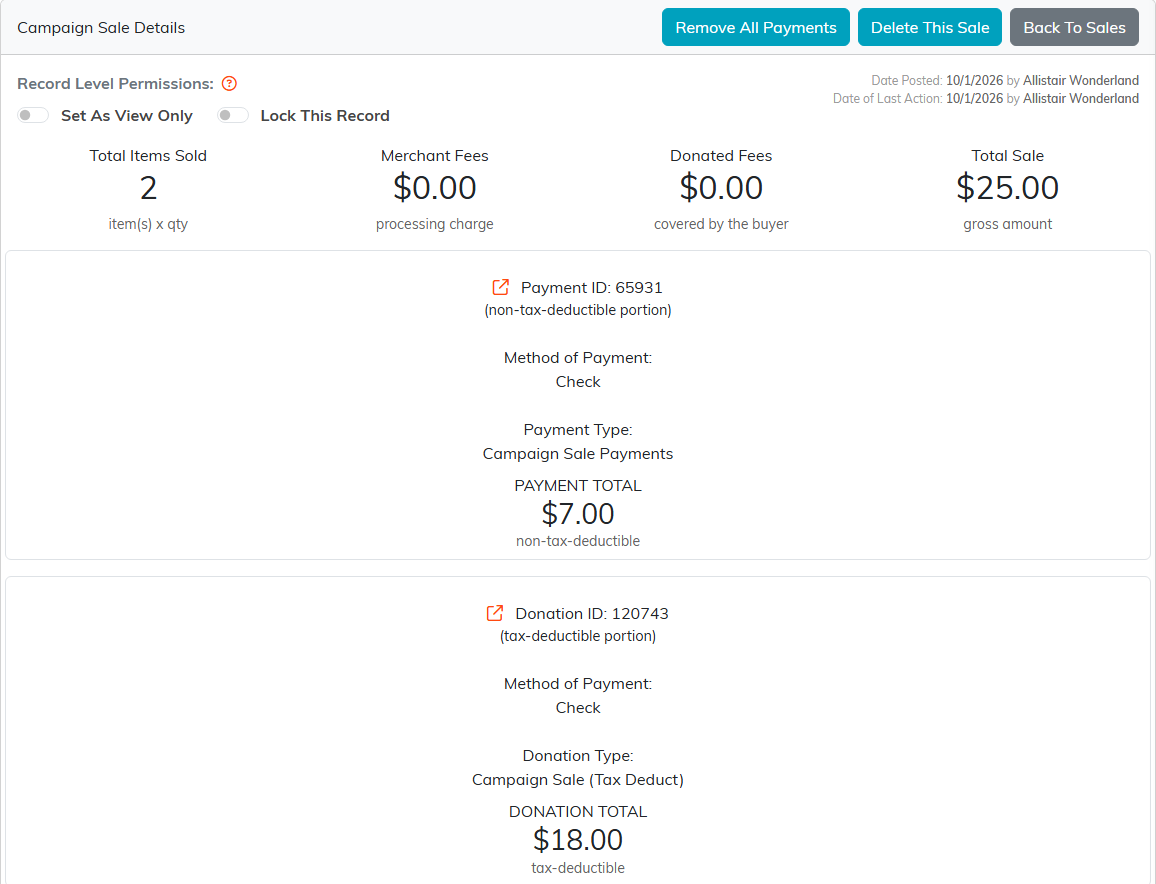
Task: Click the (tax-deductible portion) note
Action: (578, 636)
